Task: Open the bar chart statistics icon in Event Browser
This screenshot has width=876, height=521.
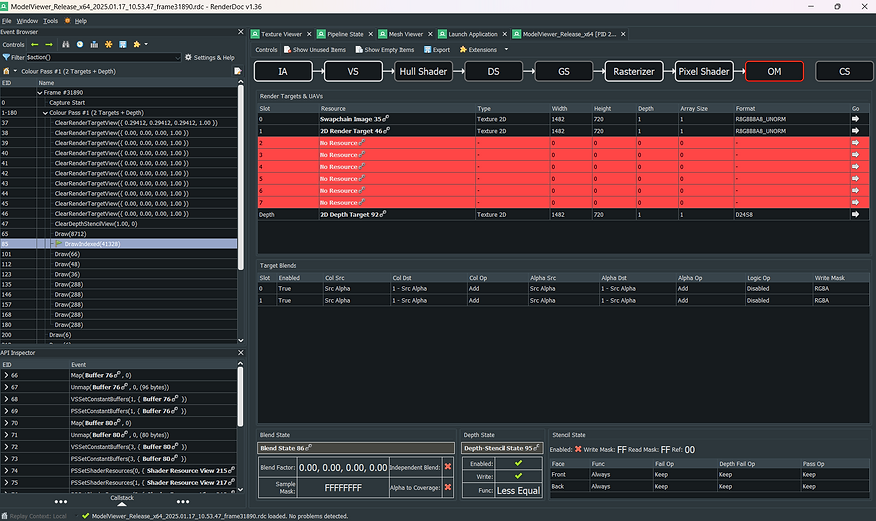Action: point(94,44)
